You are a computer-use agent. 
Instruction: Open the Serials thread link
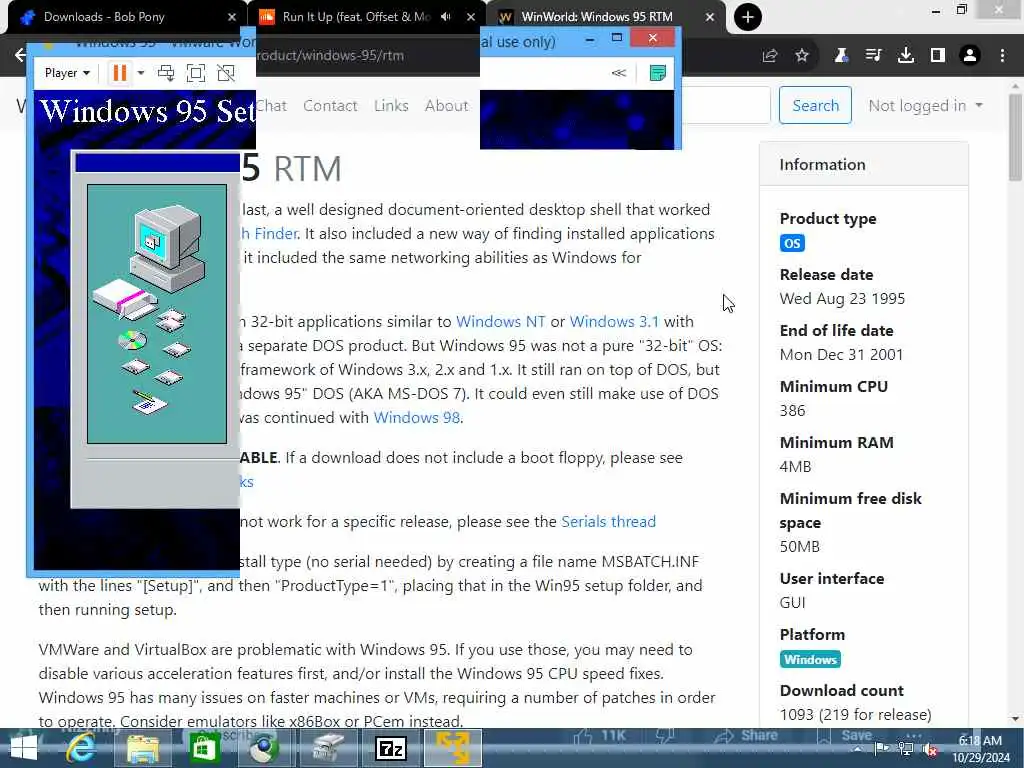(x=608, y=522)
